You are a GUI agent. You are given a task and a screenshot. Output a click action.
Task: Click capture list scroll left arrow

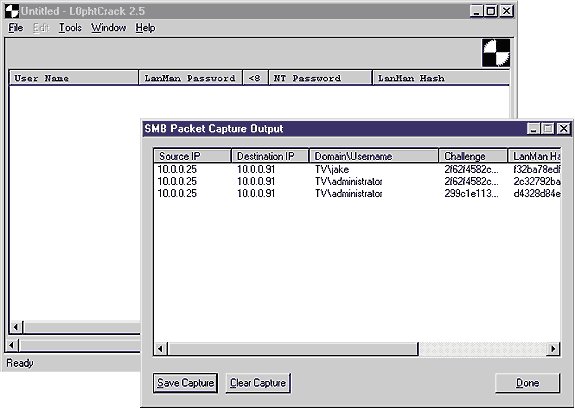coord(160,349)
